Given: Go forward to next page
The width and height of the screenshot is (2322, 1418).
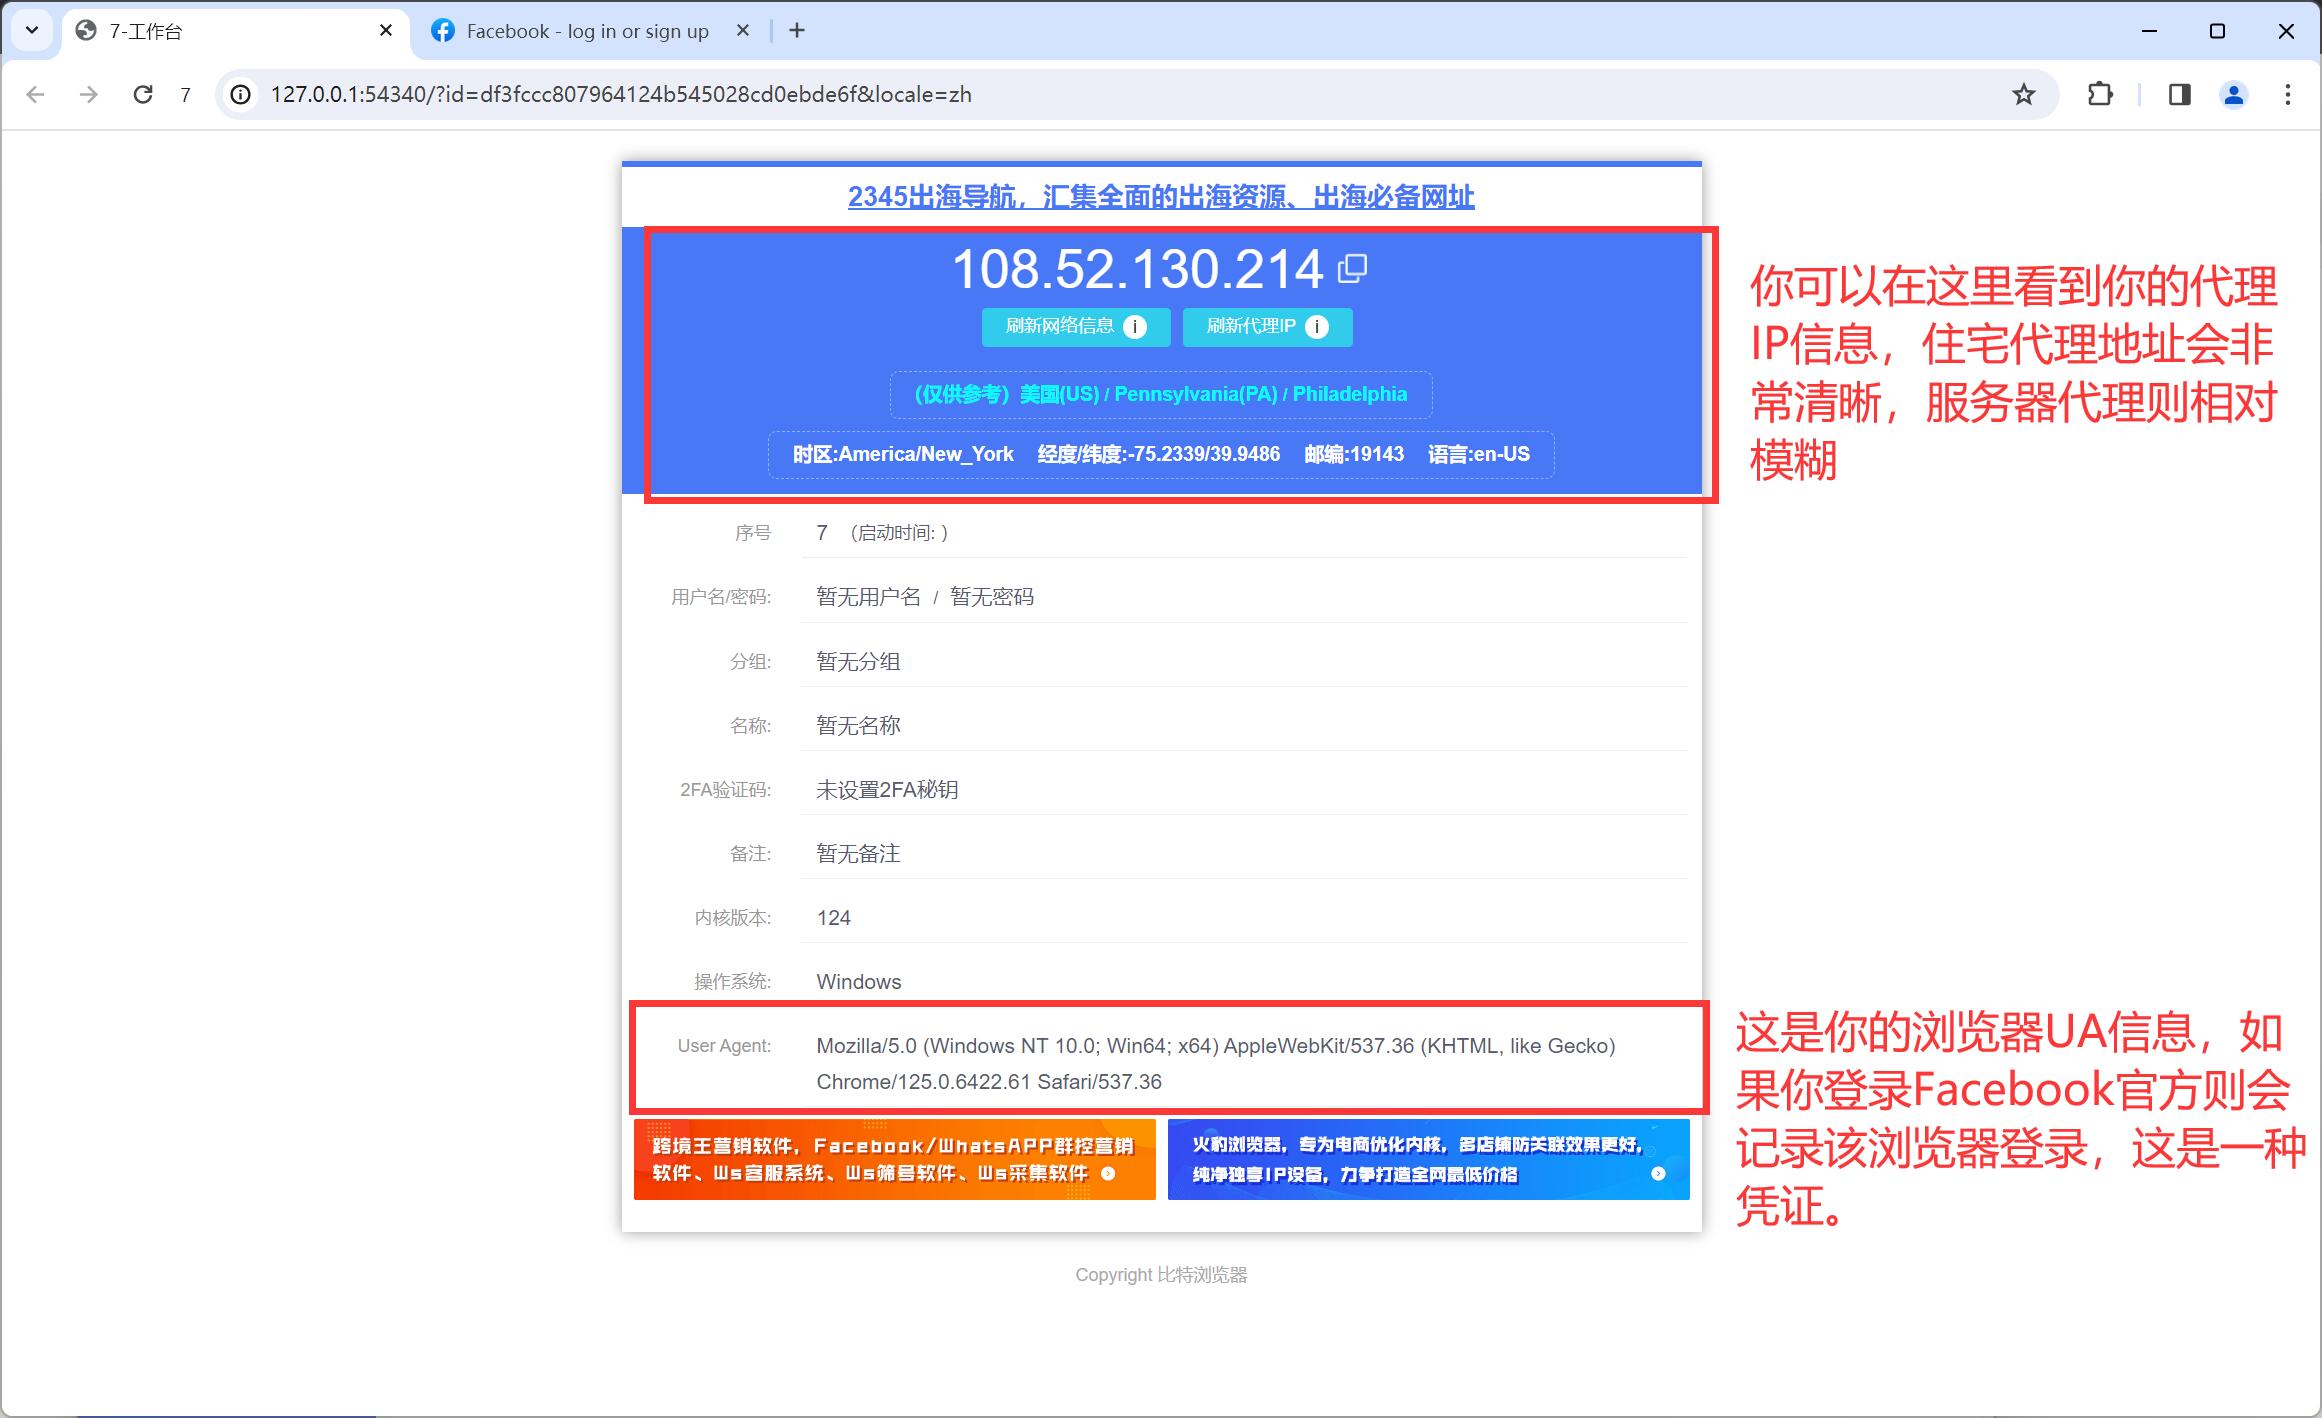Looking at the screenshot, I should [x=89, y=94].
